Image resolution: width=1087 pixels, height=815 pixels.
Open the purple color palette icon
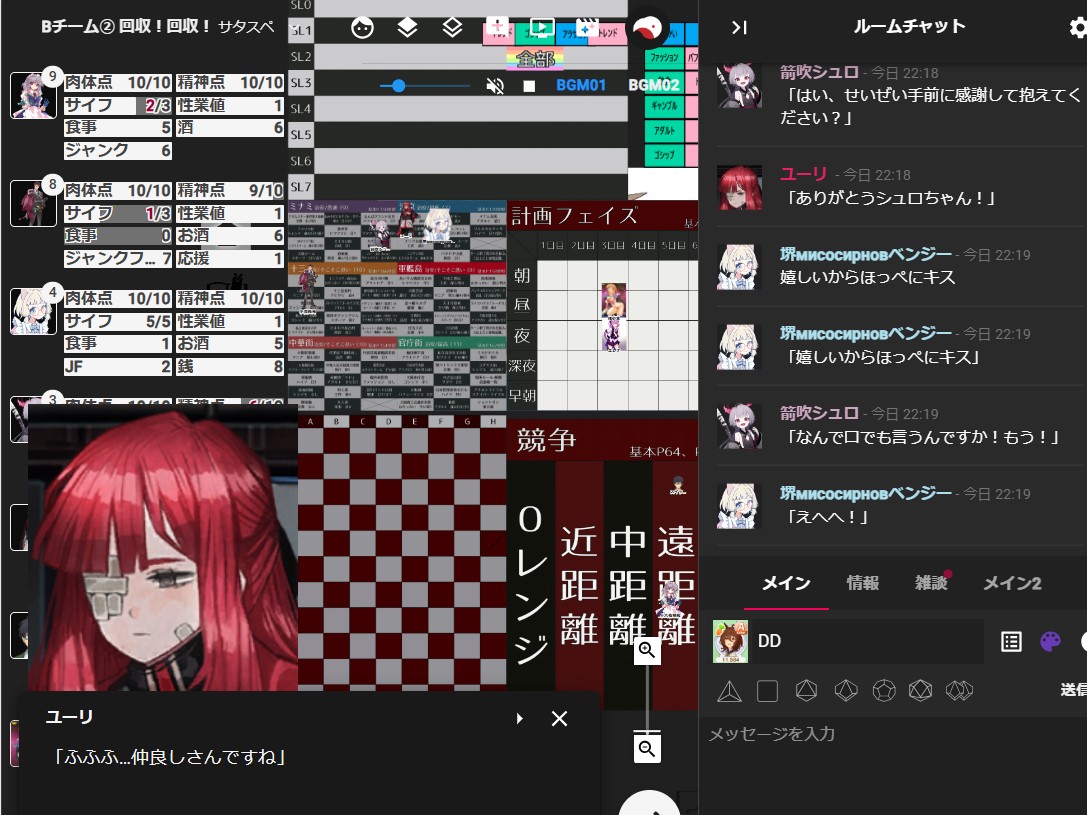[1050, 642]
